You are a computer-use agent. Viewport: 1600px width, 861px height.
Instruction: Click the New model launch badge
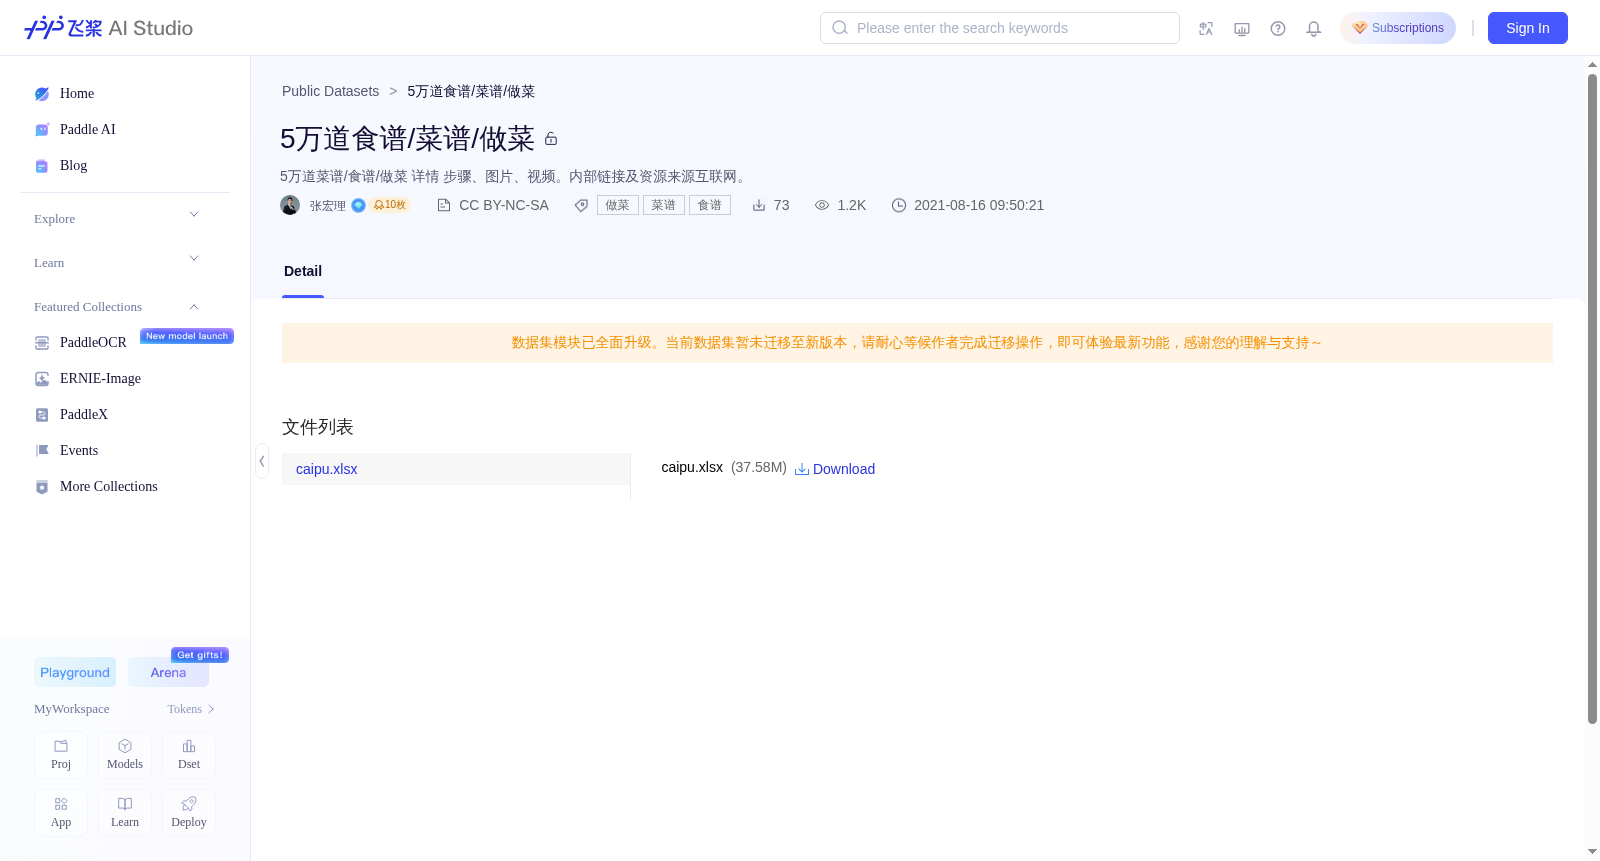(187, 336)
